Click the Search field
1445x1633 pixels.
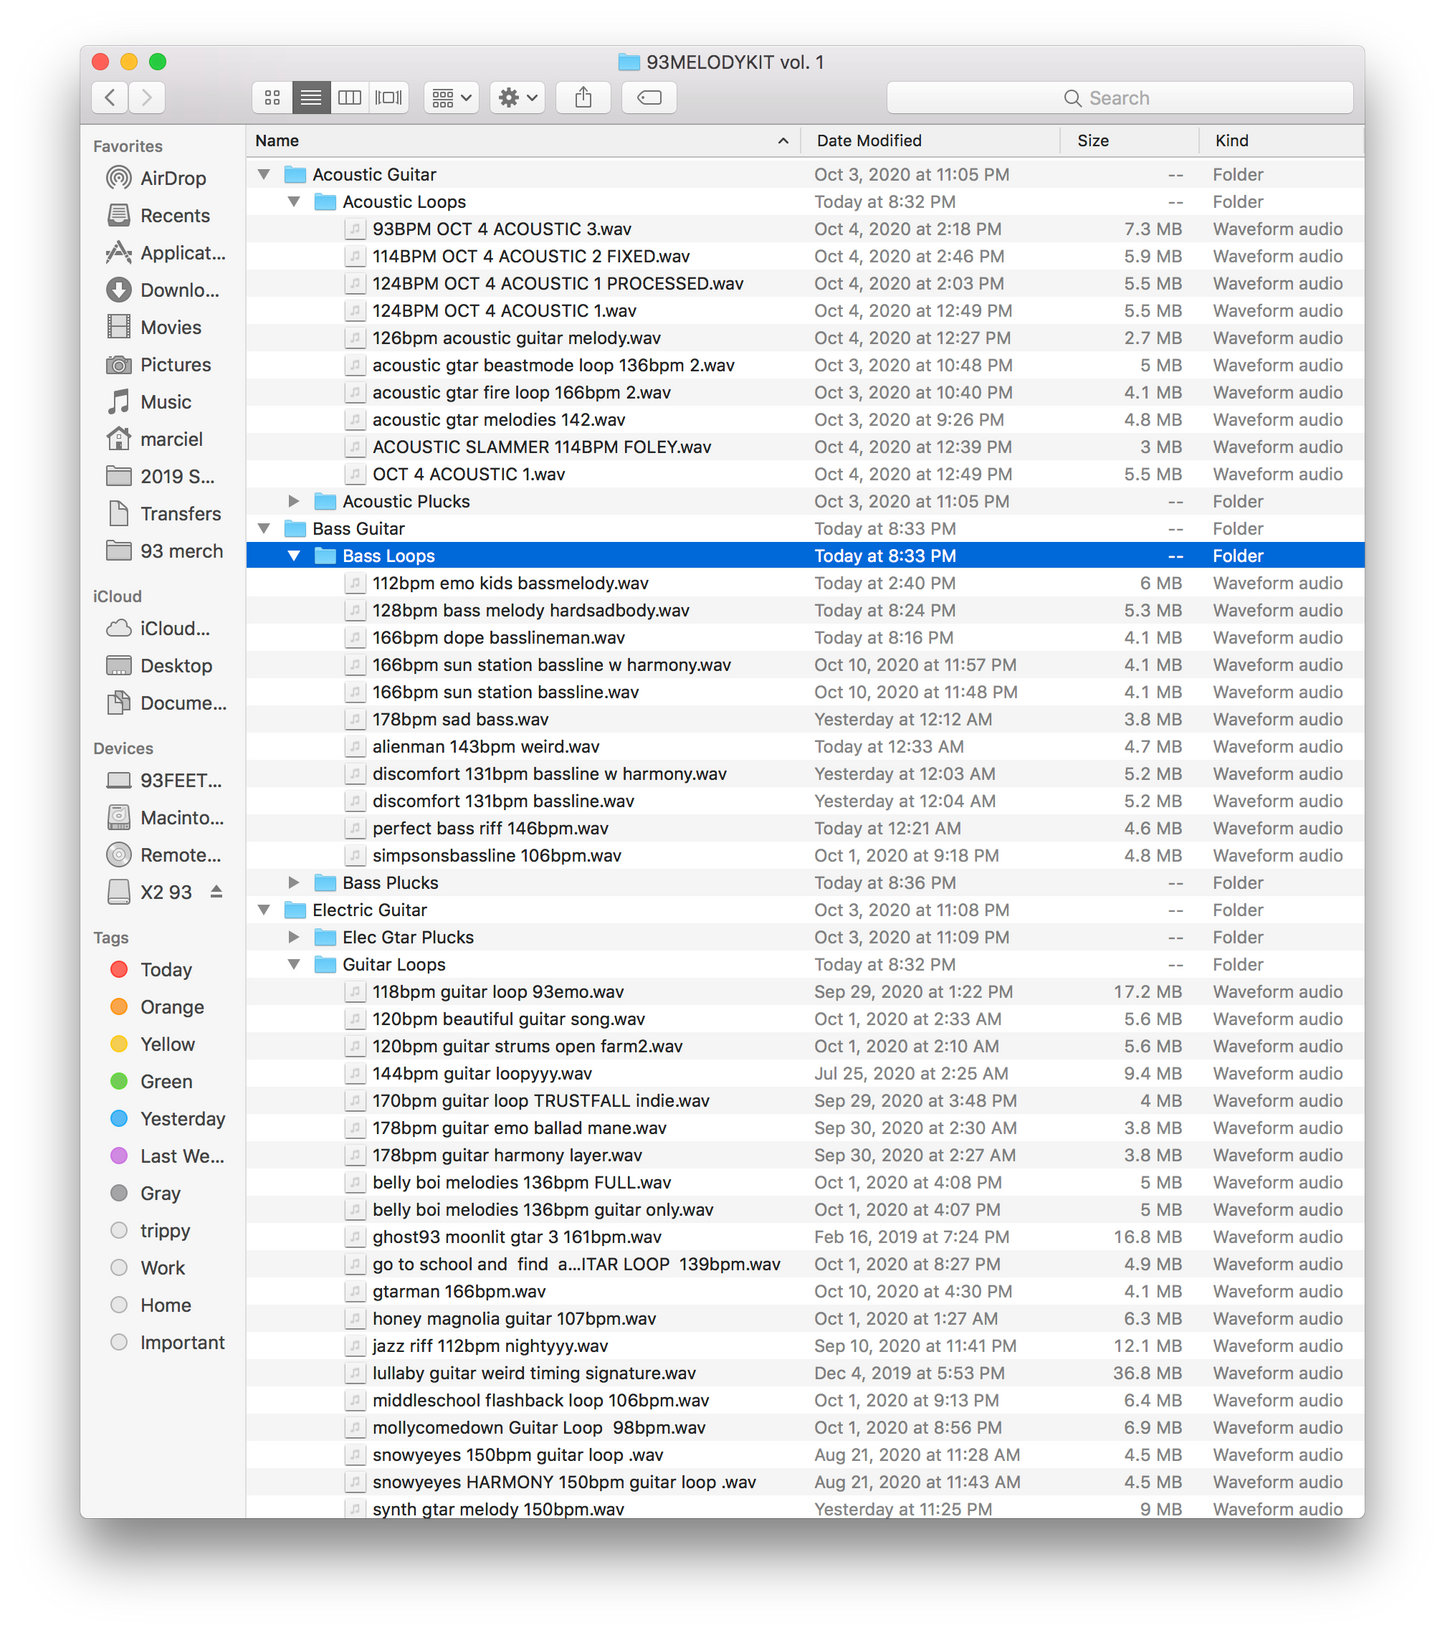(1119, 98)
